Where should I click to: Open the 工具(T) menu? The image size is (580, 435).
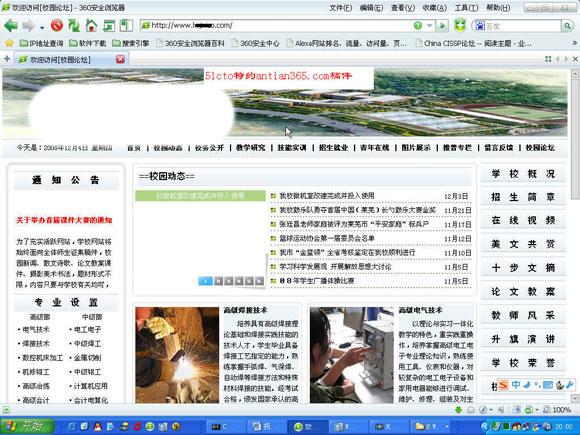[466, 7]
